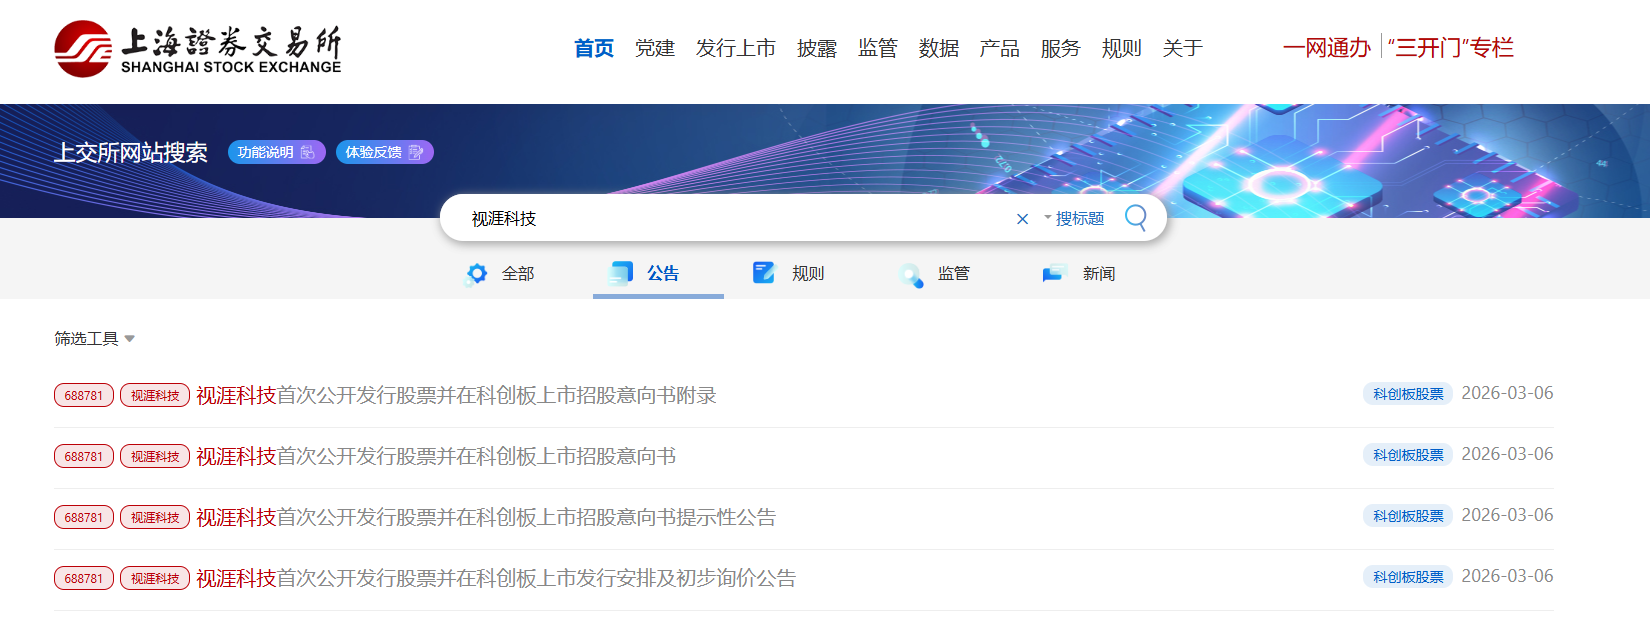
Task: Open the 监管 top navigation menu
Action: [x=878, y=48]
